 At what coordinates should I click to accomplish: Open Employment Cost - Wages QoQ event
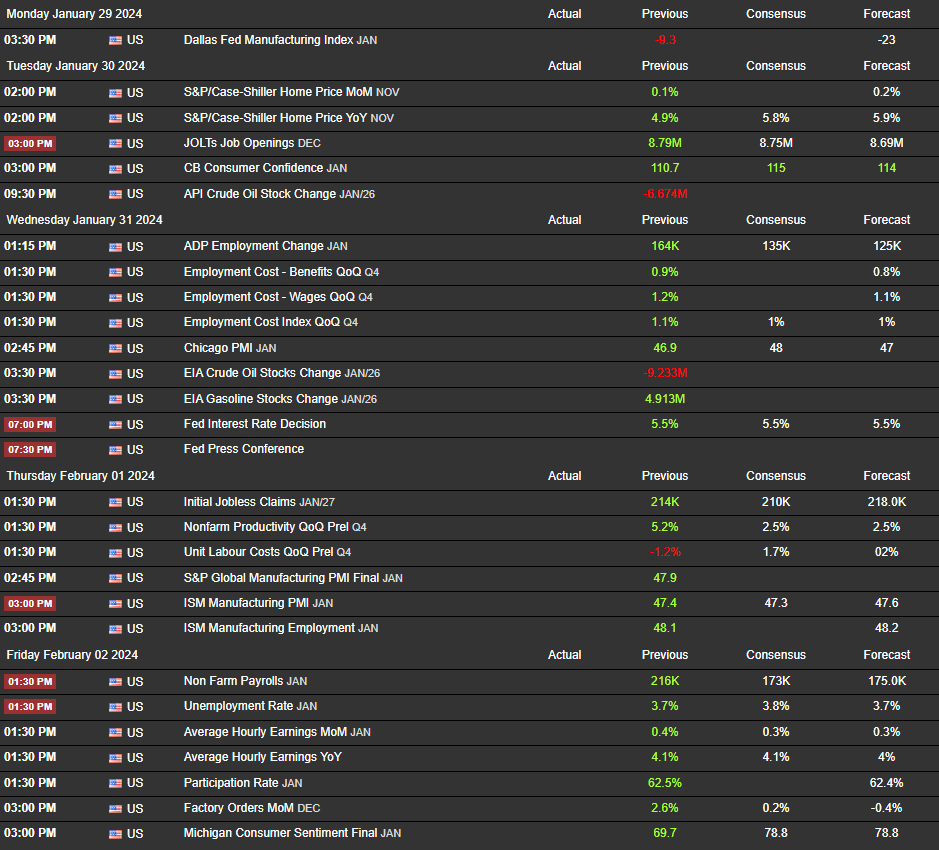click(x=278, y=297)
